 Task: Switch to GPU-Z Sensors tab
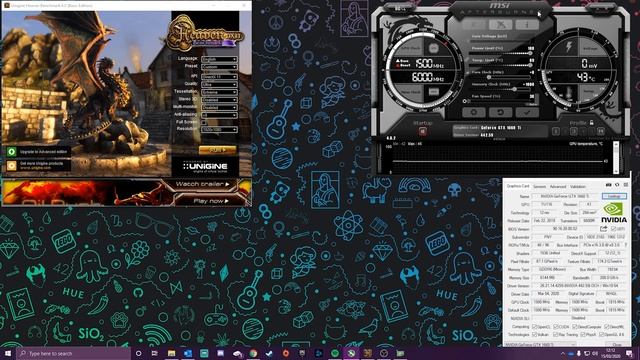point(539,186)
